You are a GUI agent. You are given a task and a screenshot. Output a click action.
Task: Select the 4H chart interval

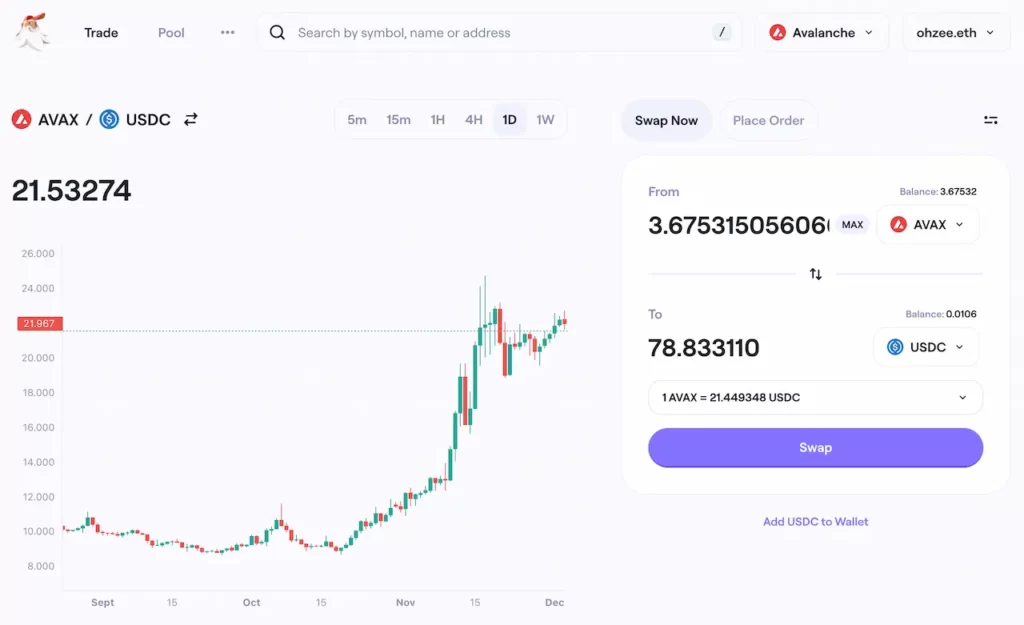(x=473, y=120)
